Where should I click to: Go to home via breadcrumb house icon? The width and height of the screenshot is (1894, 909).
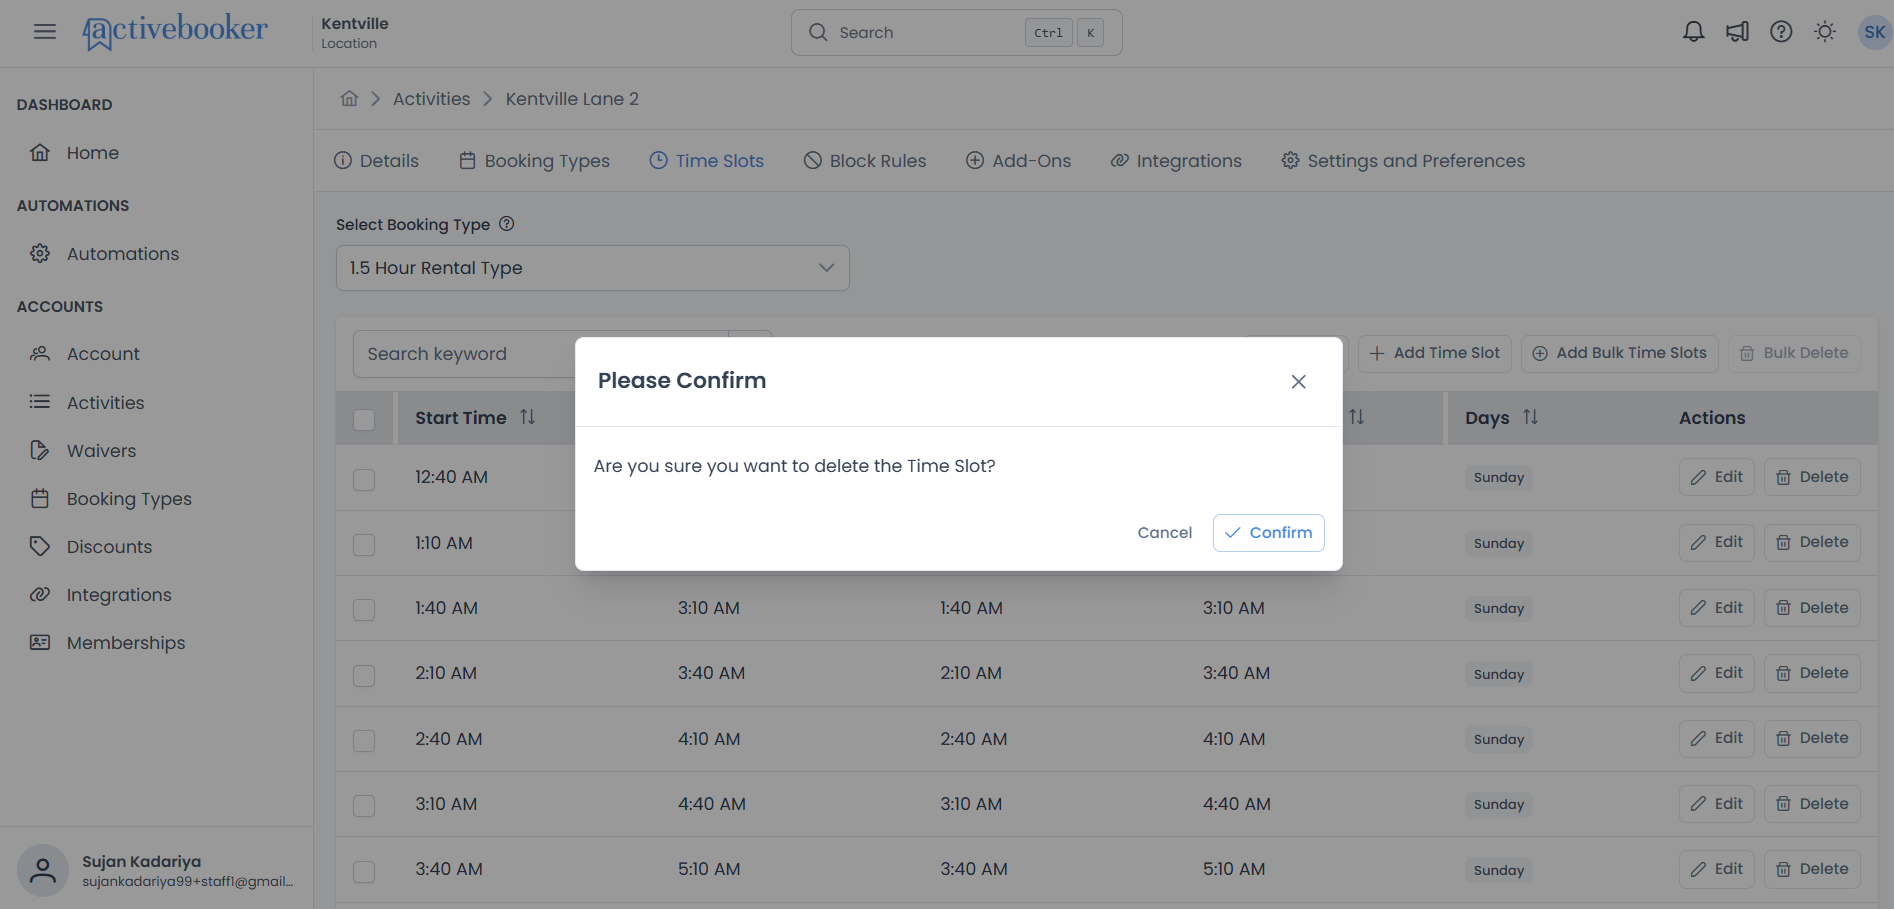tap(349, 98)
